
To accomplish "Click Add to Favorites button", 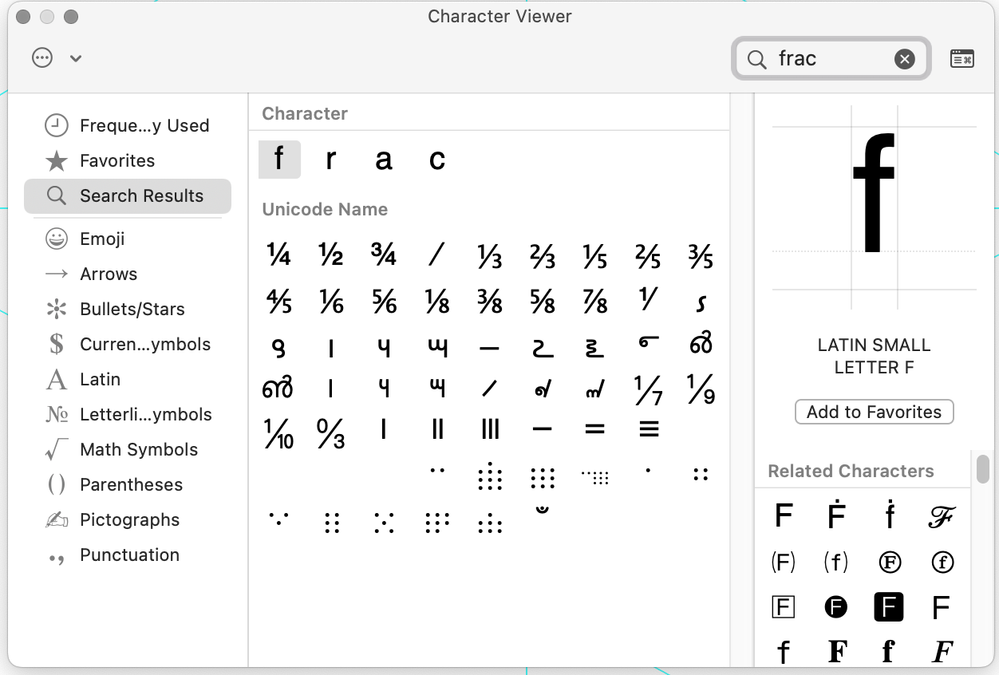I will click(x=874, y=412).
